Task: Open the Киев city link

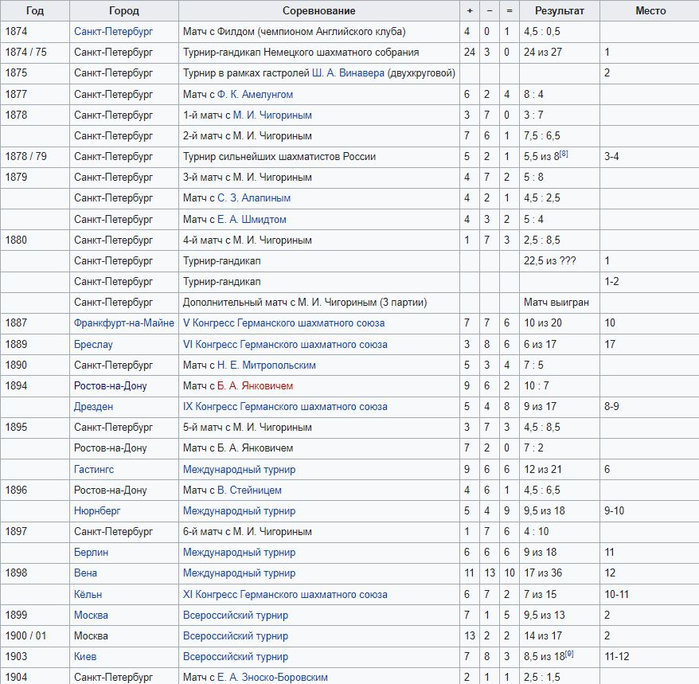Action: tap(85, 657)
